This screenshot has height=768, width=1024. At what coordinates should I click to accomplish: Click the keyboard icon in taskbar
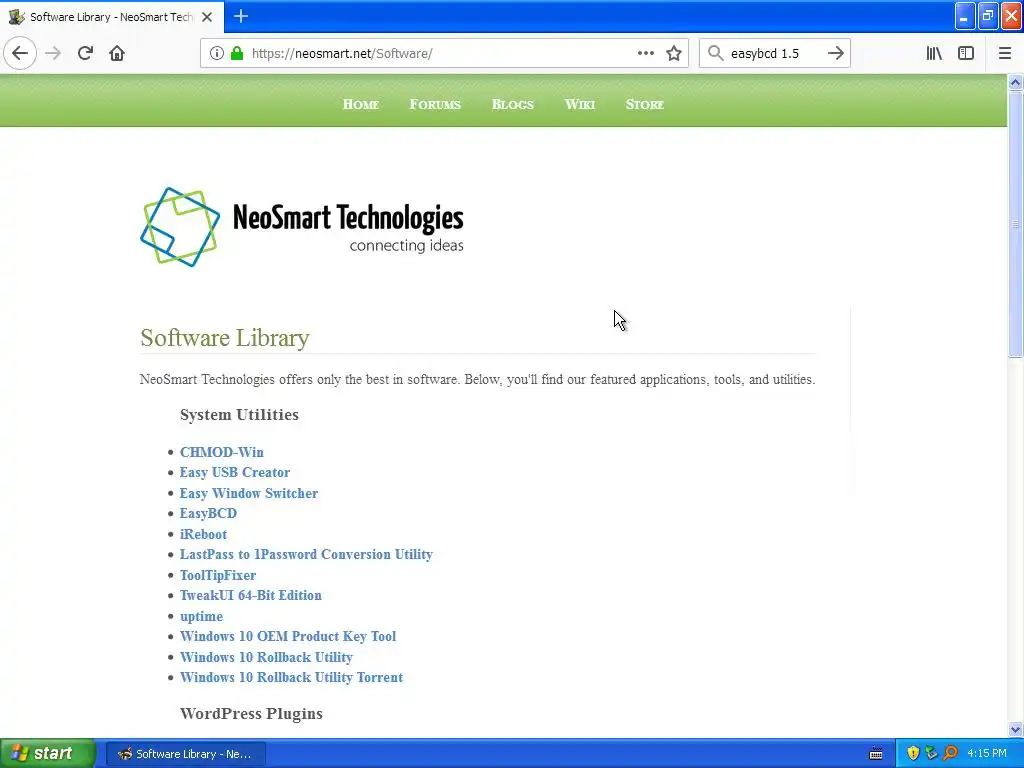coord(876,754)
